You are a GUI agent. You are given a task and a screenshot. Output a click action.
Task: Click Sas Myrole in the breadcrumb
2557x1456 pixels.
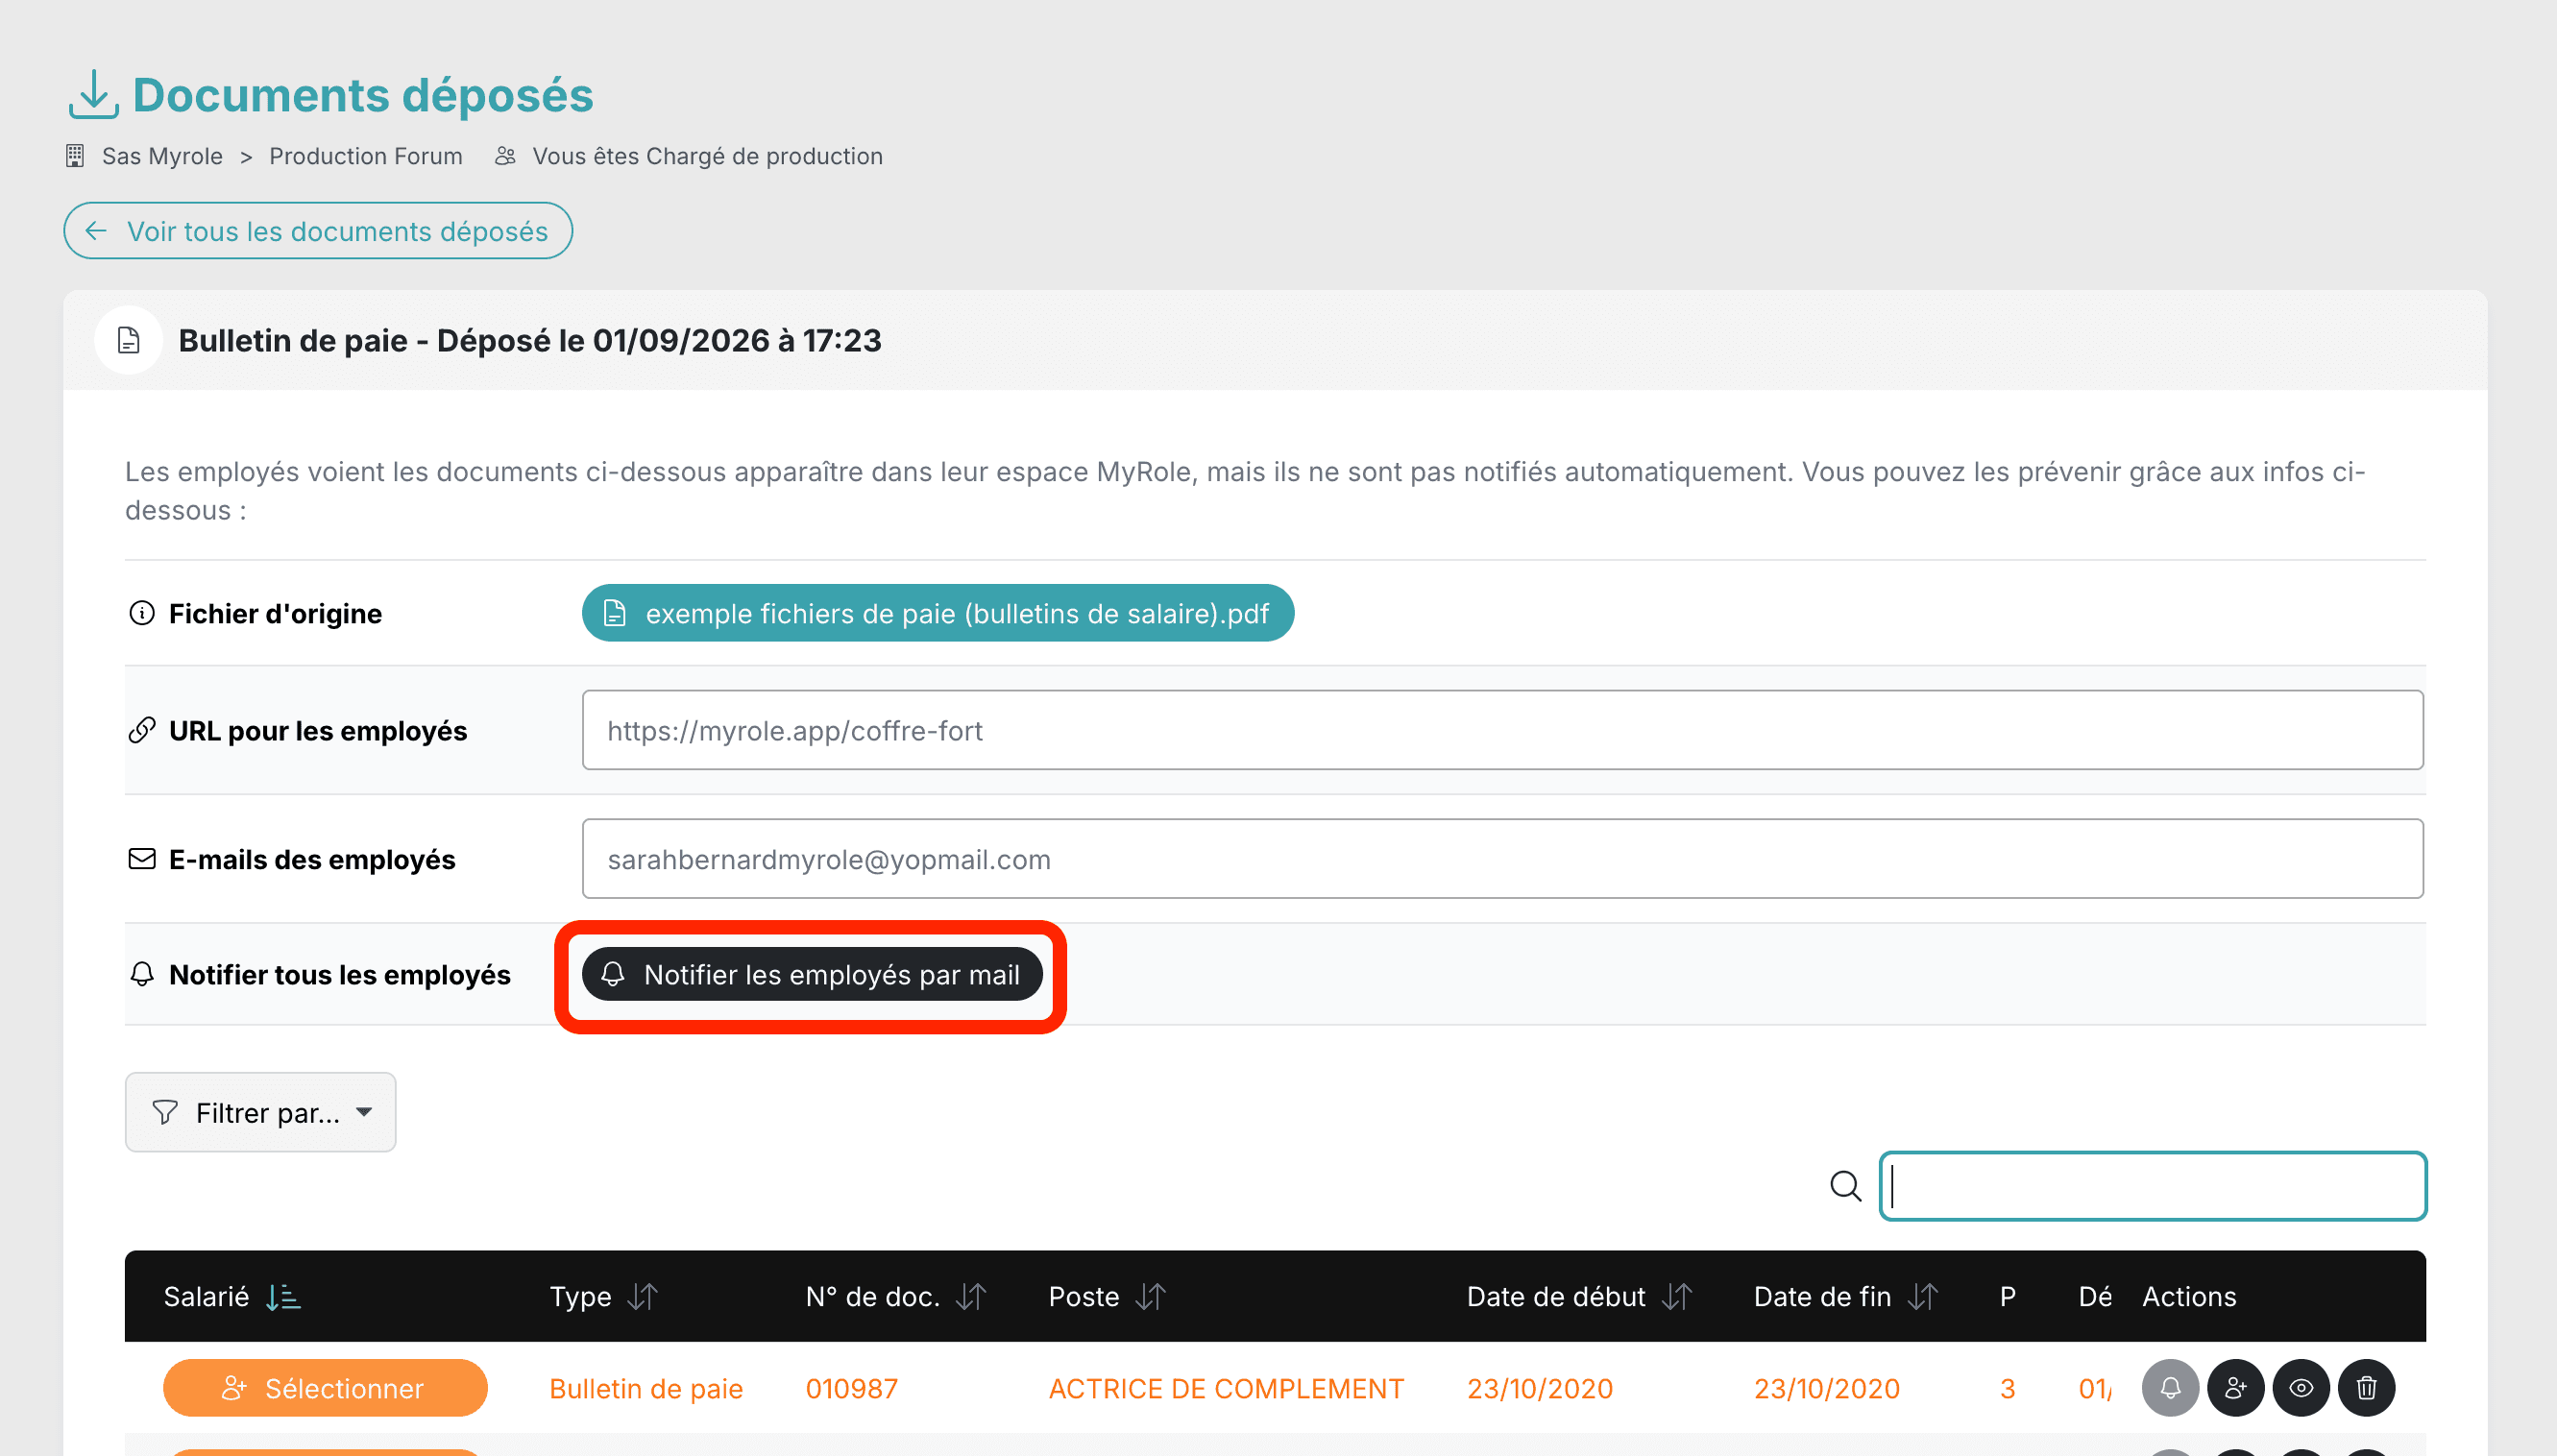[x=162, y=156]
